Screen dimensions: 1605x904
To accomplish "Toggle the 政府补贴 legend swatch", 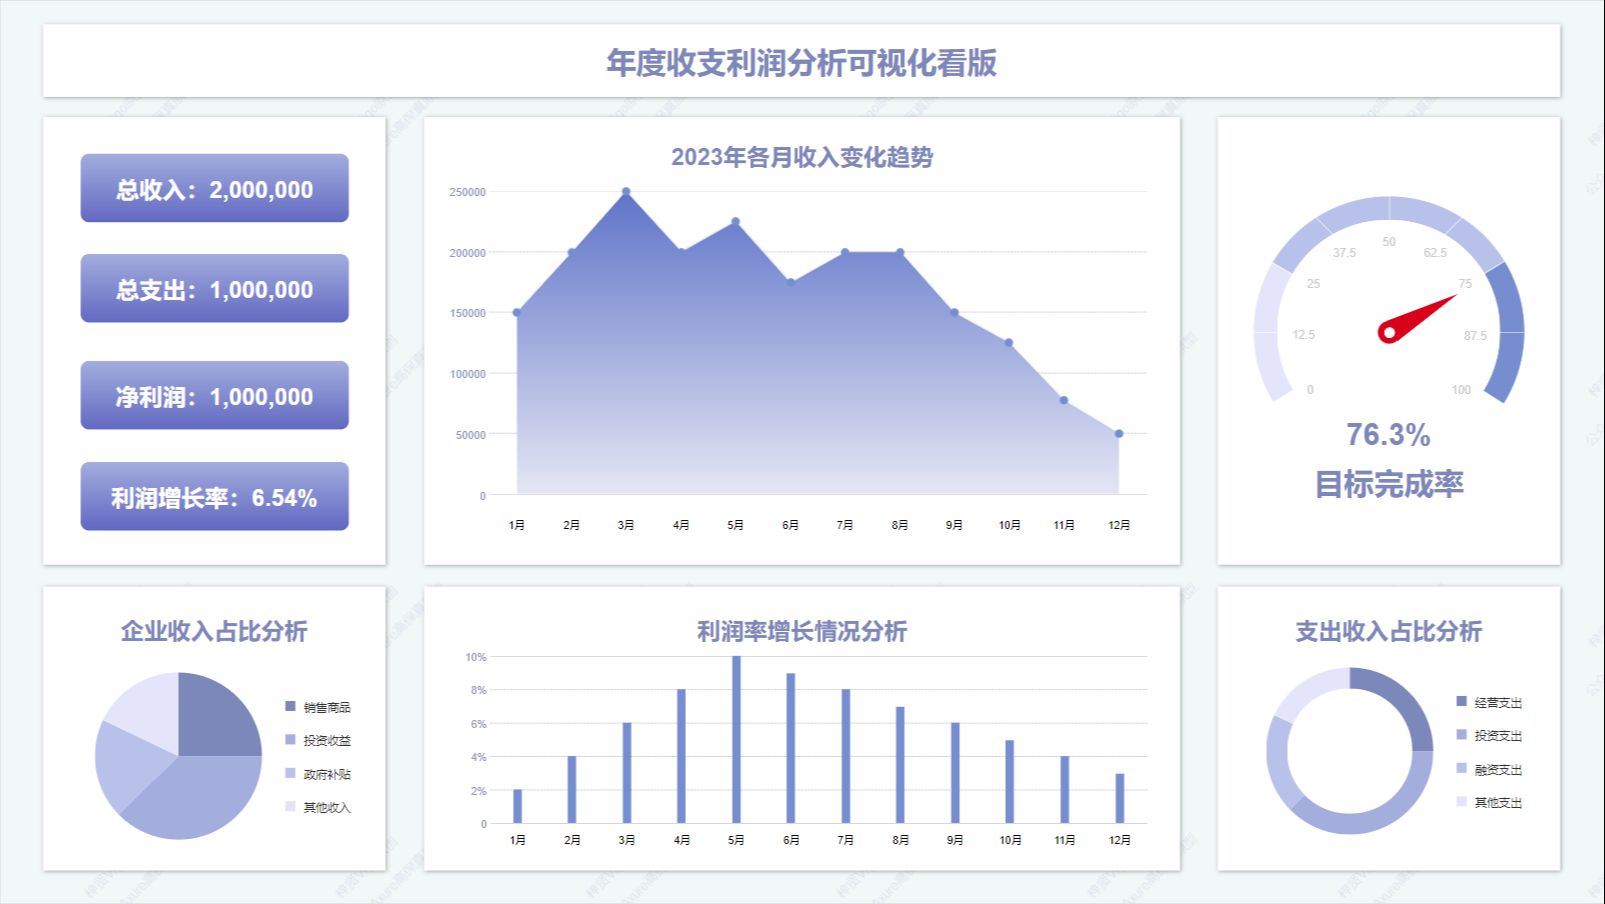I will (291, 773).
